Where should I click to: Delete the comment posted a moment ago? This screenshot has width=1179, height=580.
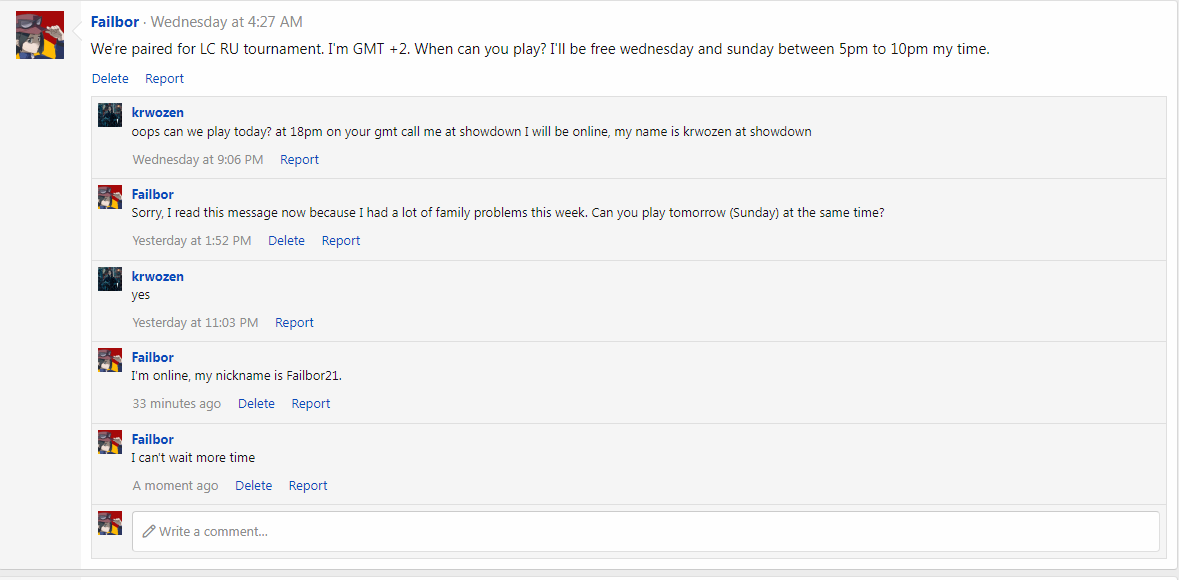pyautogui.click(x=253, y=485)
